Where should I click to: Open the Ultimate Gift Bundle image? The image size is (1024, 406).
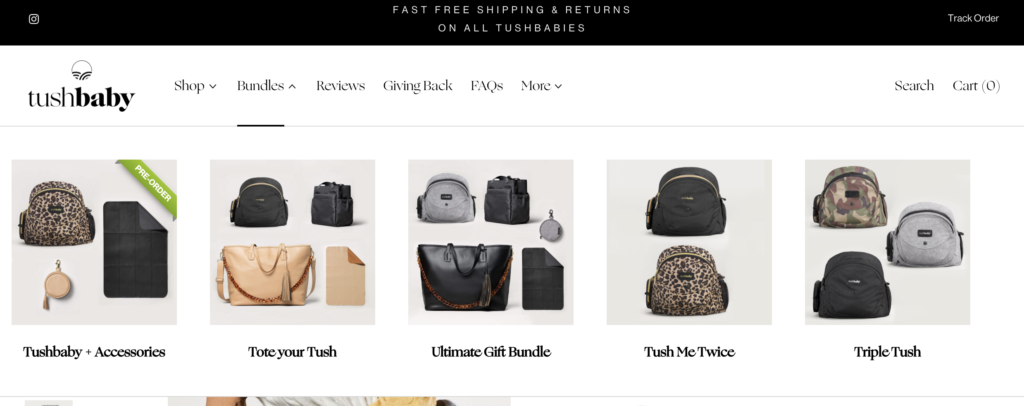click(x=490, y=242)
